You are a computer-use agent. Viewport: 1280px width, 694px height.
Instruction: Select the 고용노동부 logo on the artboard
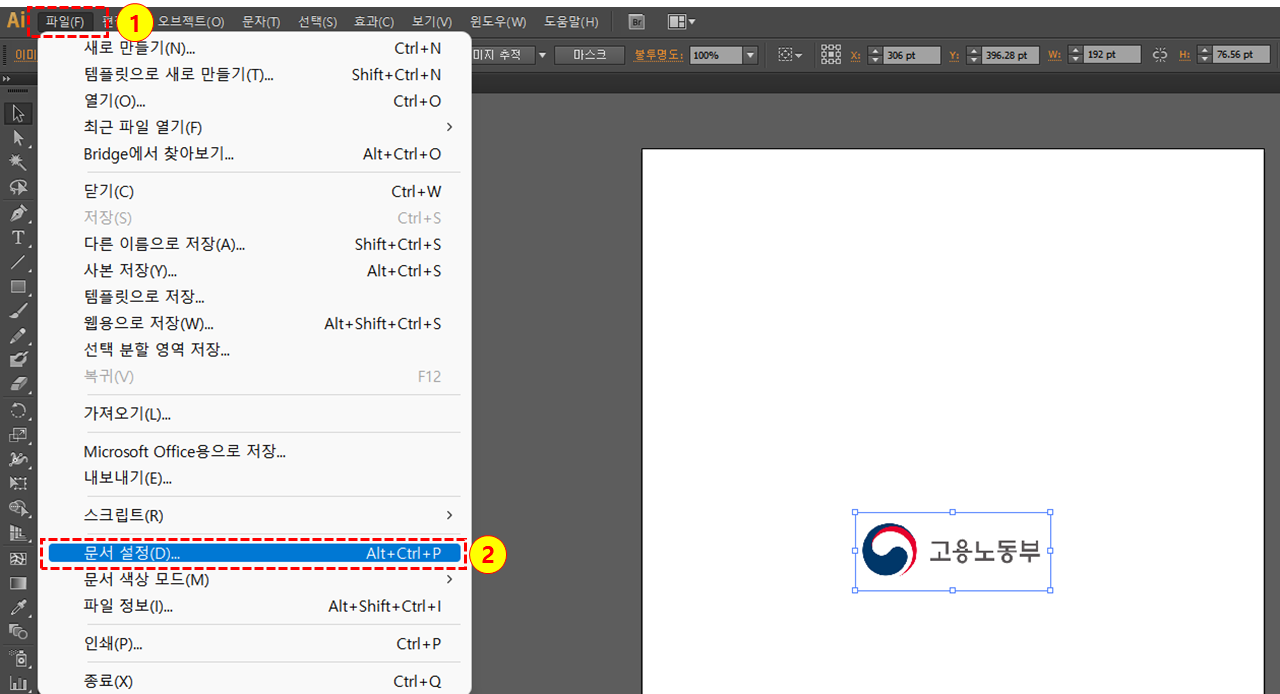pos(952,551)
